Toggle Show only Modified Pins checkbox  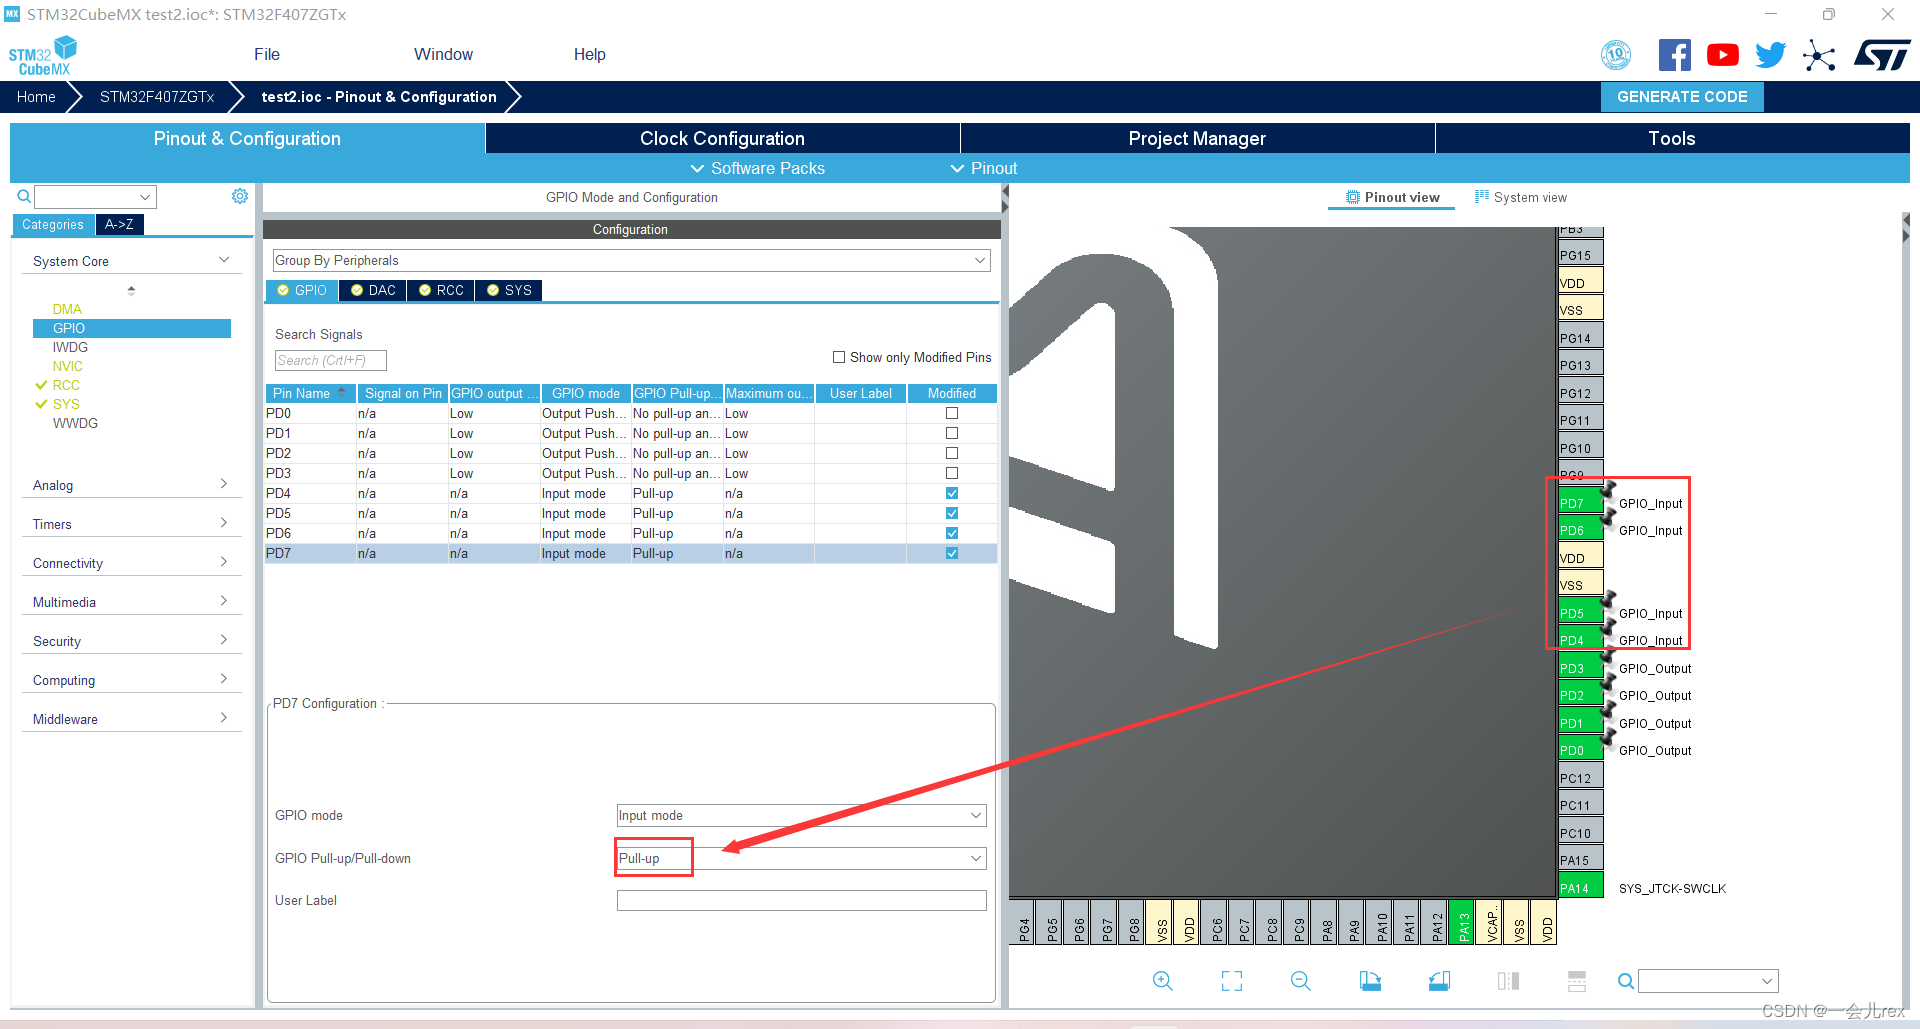[839, 357]
